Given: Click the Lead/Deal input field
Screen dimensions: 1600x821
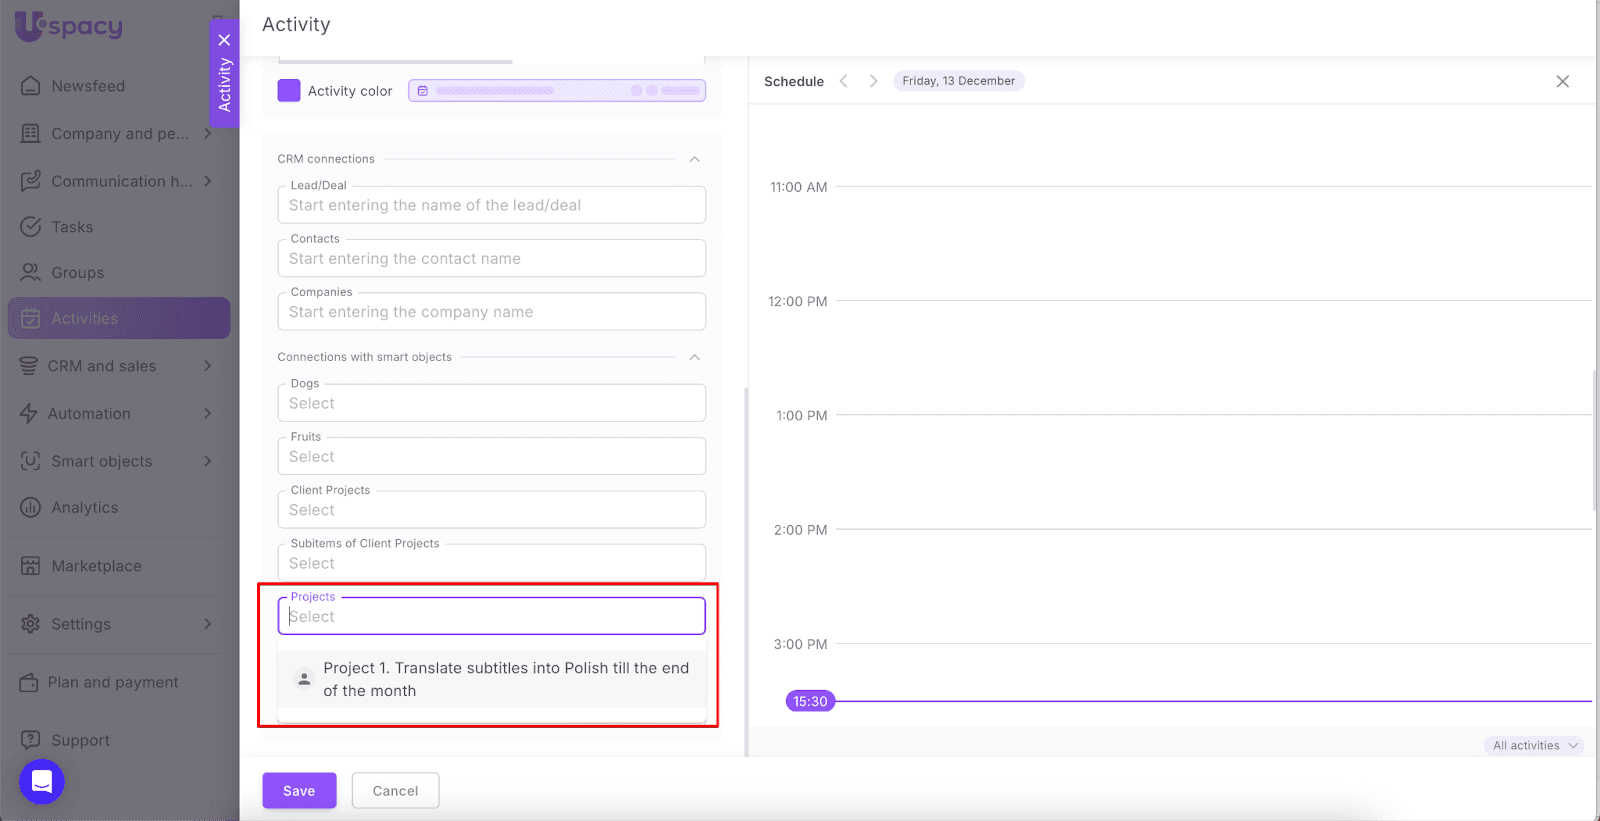Looking at the screenshot, I should point(491,205).
